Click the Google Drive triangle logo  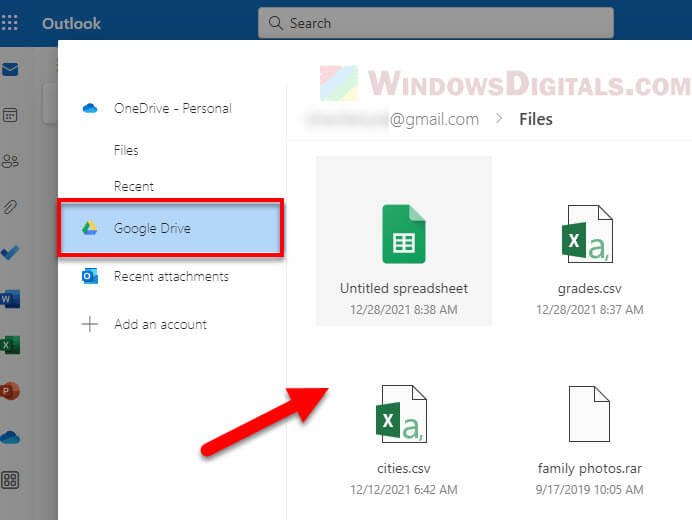point(90,228)
